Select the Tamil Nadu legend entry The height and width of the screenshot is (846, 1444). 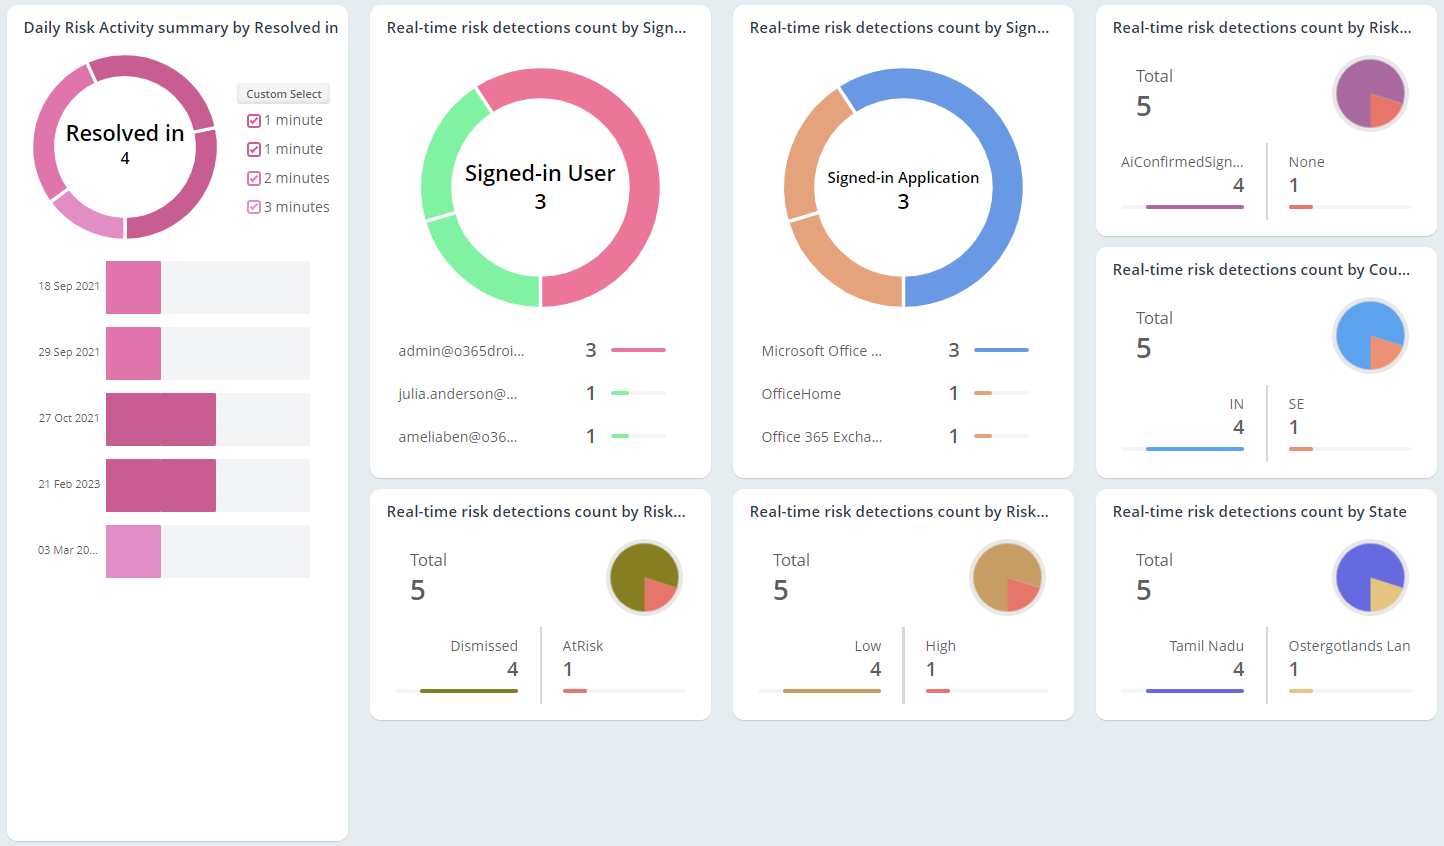(1206, 646)
